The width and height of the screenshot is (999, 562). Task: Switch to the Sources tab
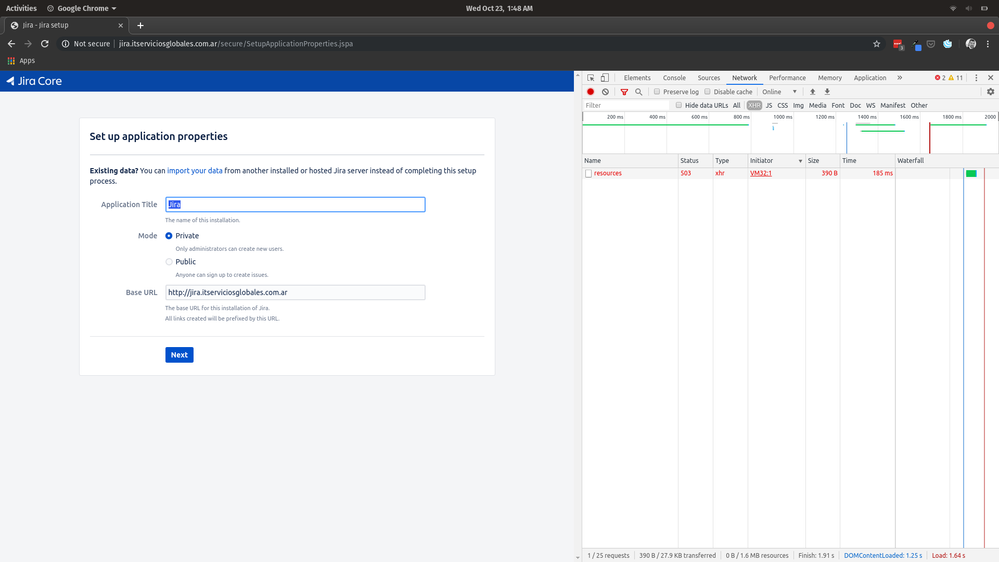pos(708,78)
